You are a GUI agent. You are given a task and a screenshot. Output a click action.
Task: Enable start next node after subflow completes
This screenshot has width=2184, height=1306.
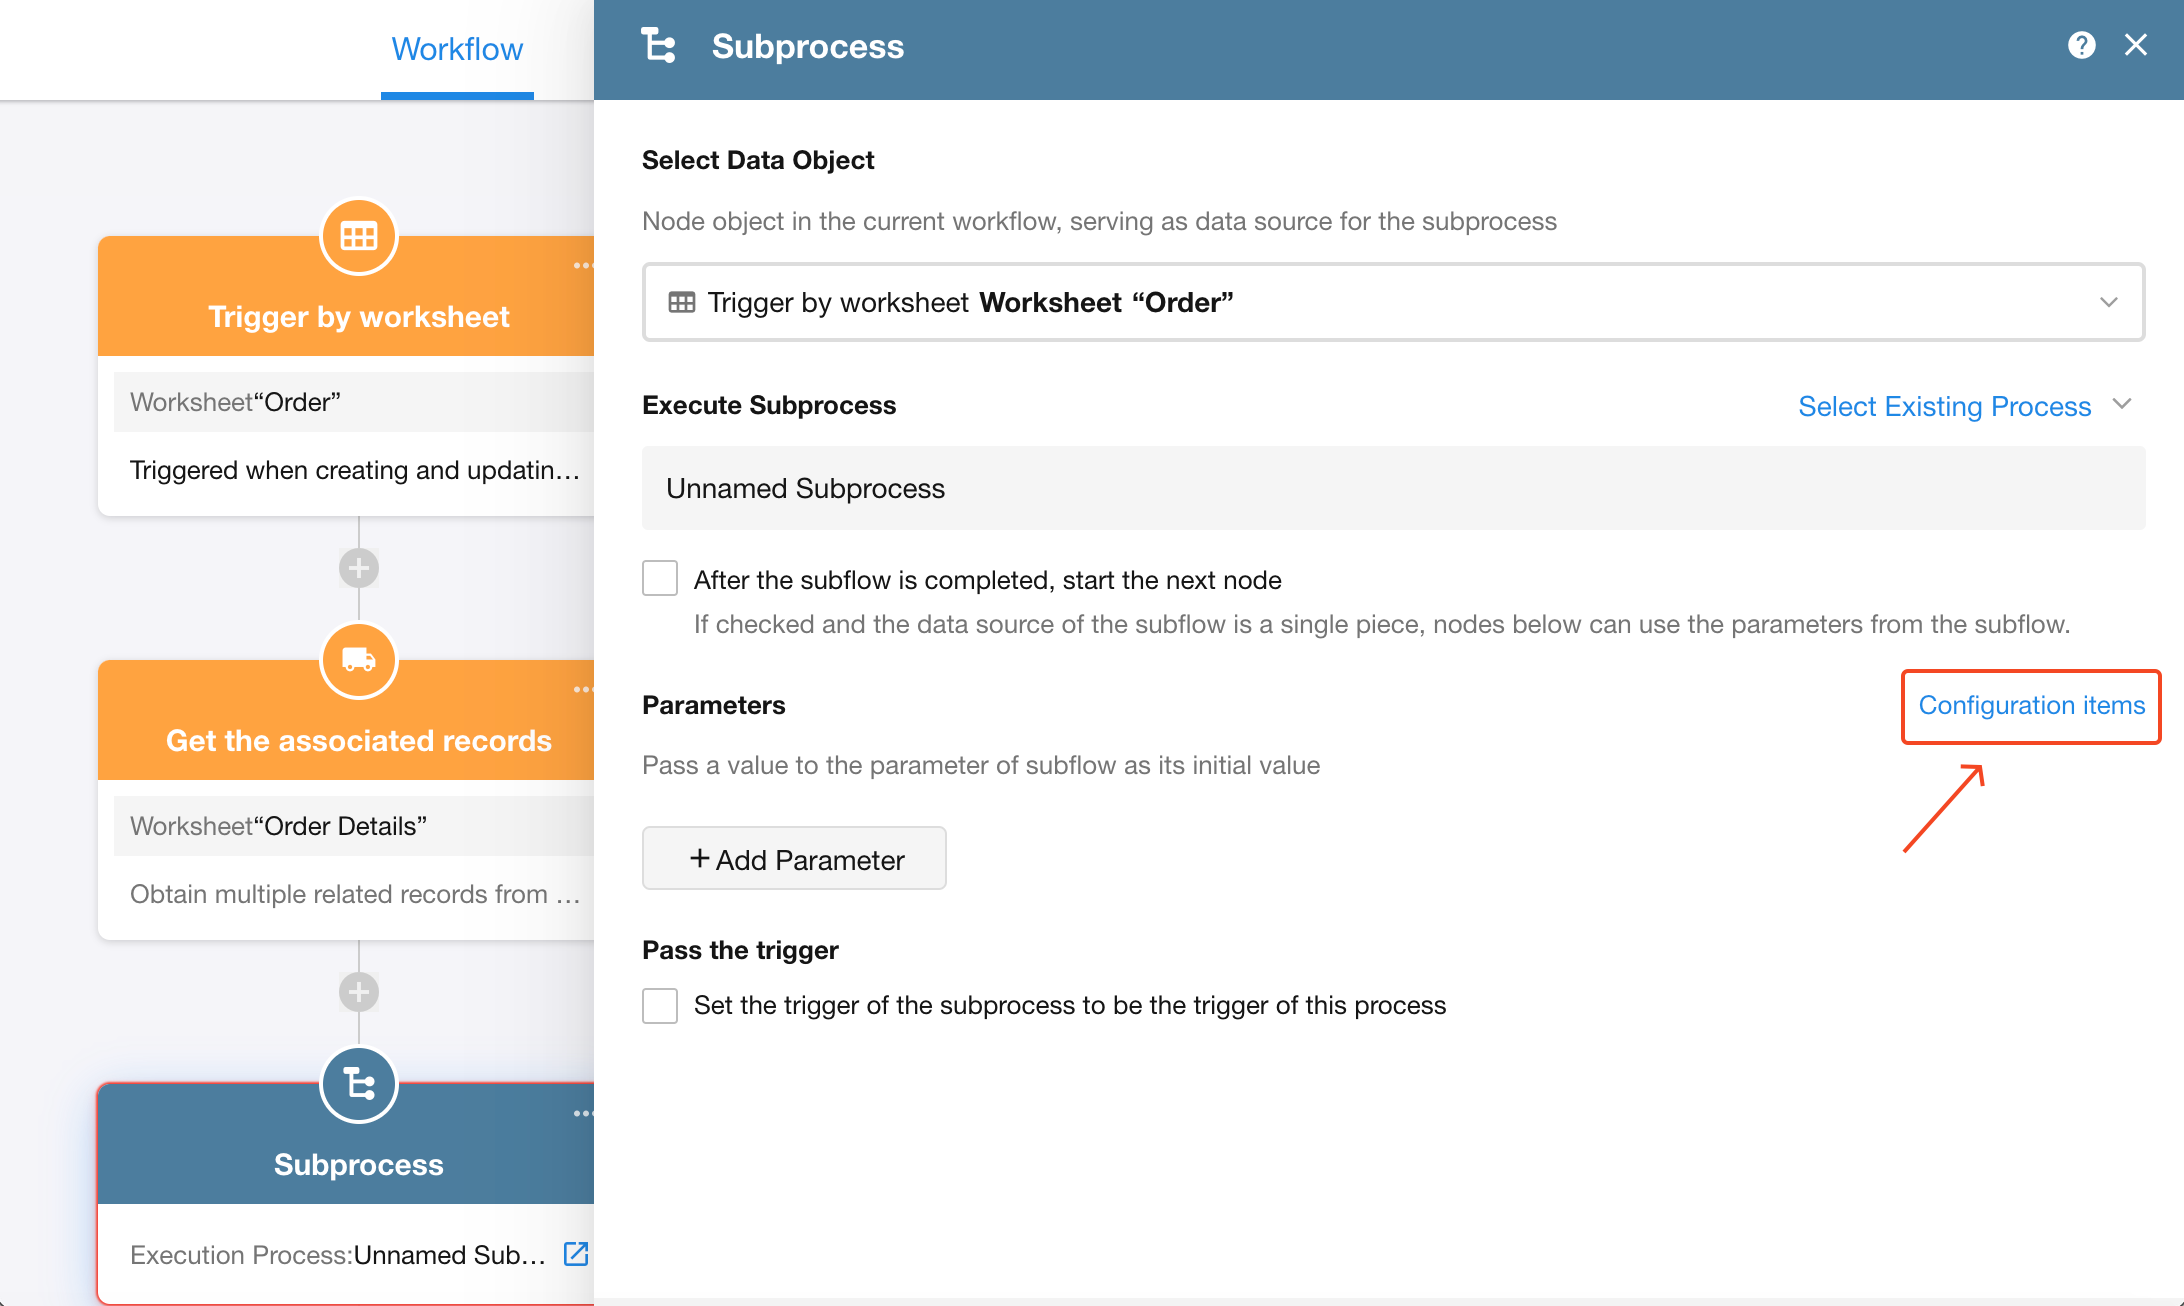[660, 579]
